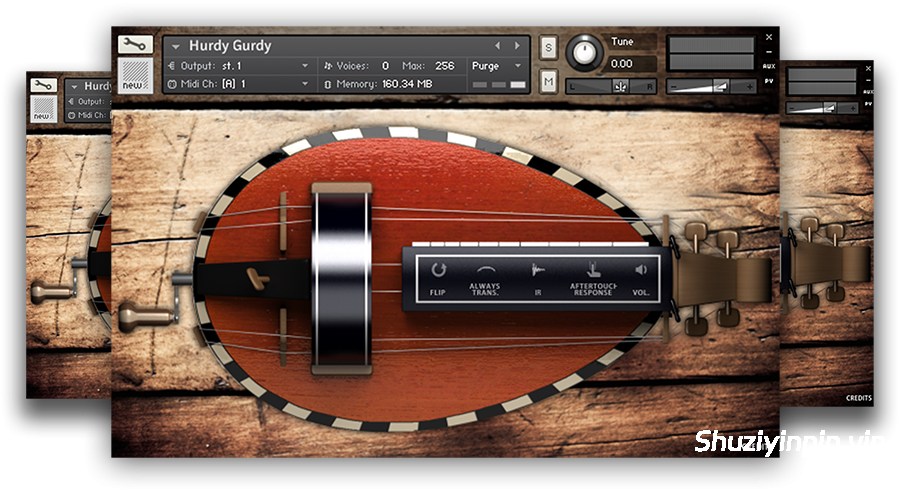Click 'new' thumbnail in back left window
The image size is (900, 492).
point(44,109)
